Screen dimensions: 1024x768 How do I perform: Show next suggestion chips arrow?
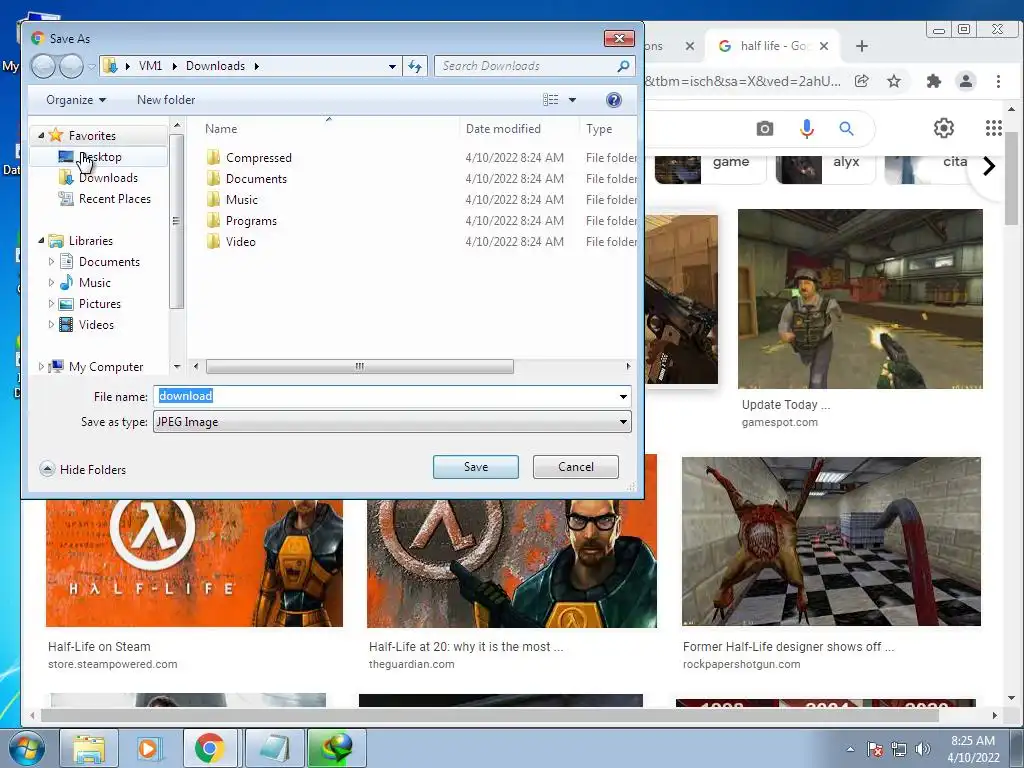click(x=989, y=166)
